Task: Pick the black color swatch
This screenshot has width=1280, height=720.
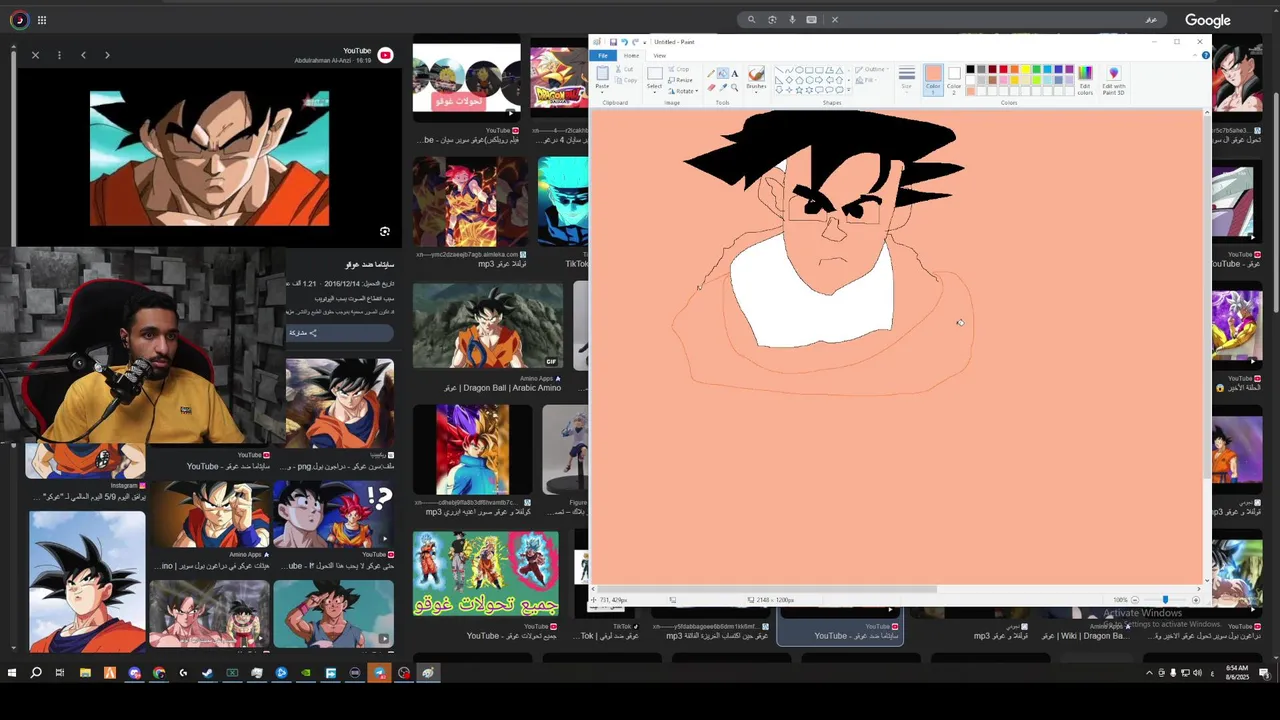Action: (970, 69)
